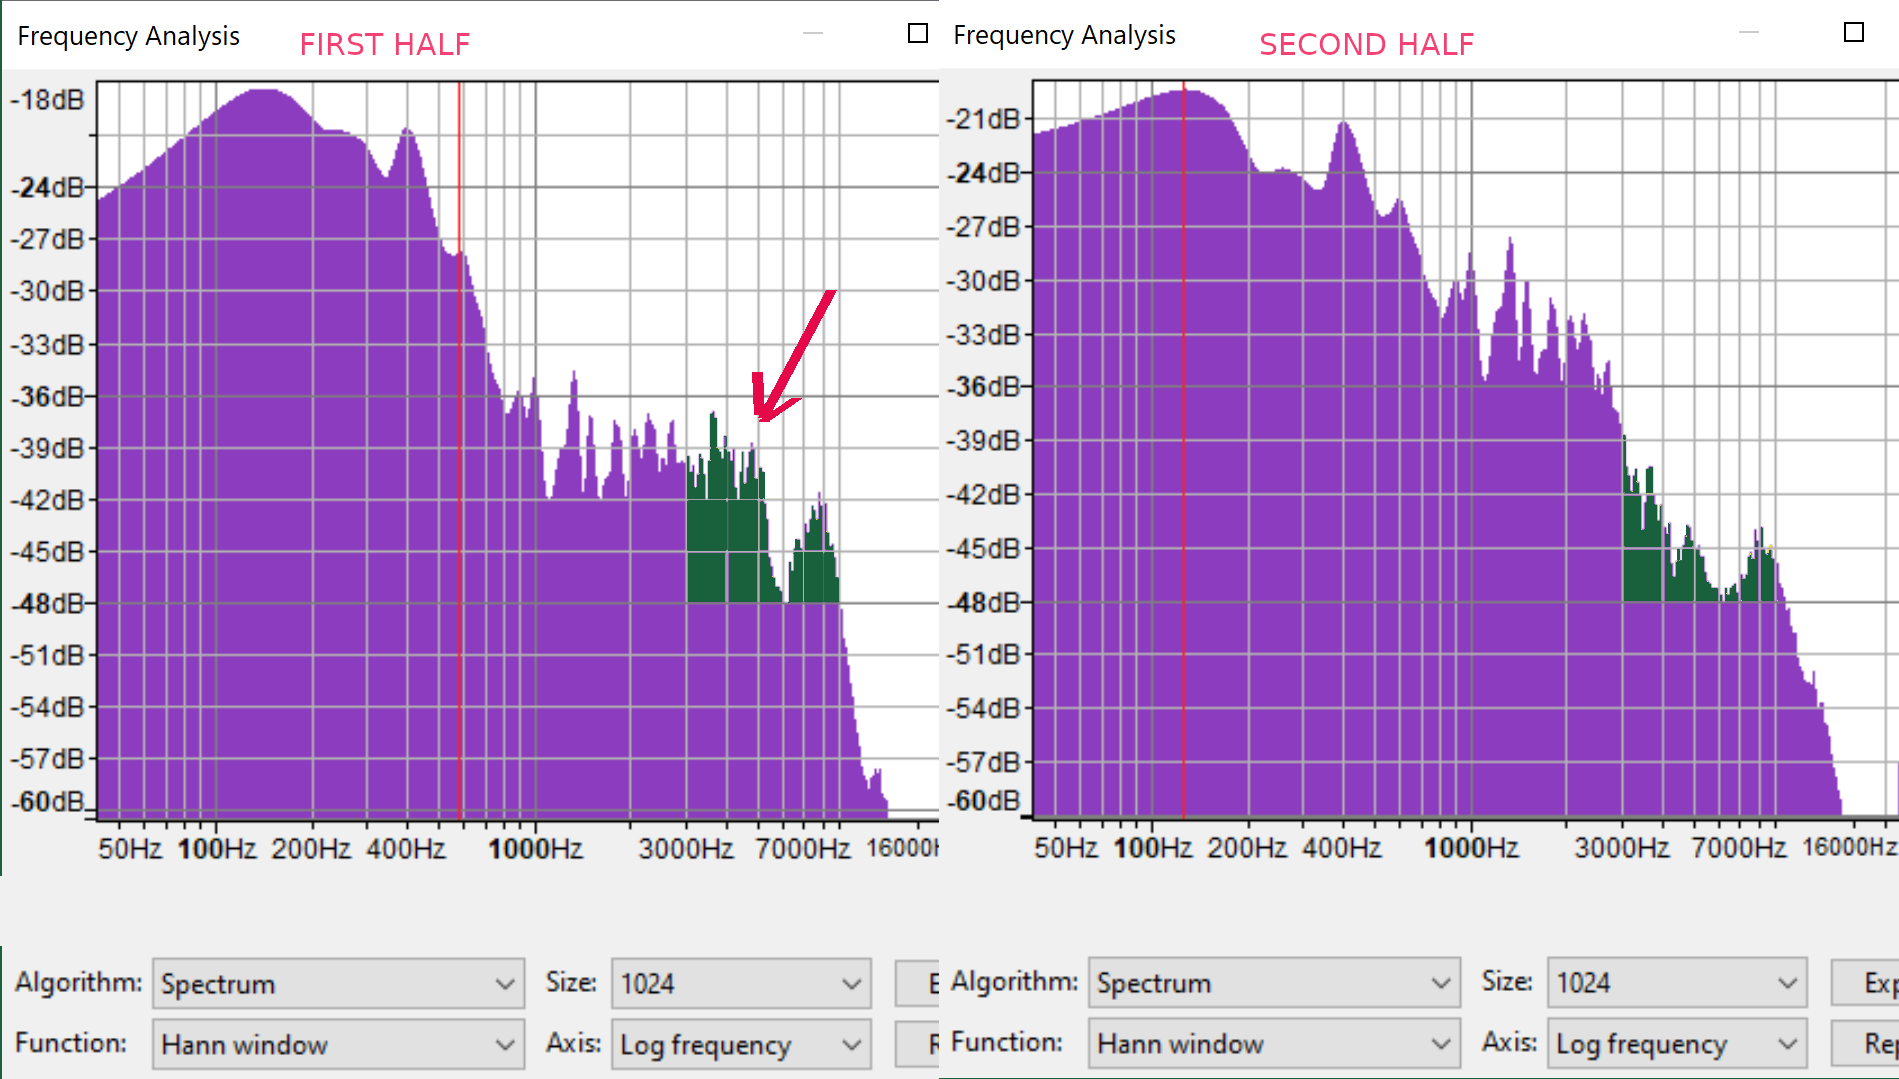Click the SECOND HALF title label
Screen dimensions: 1899x1079
[1366, 44]
